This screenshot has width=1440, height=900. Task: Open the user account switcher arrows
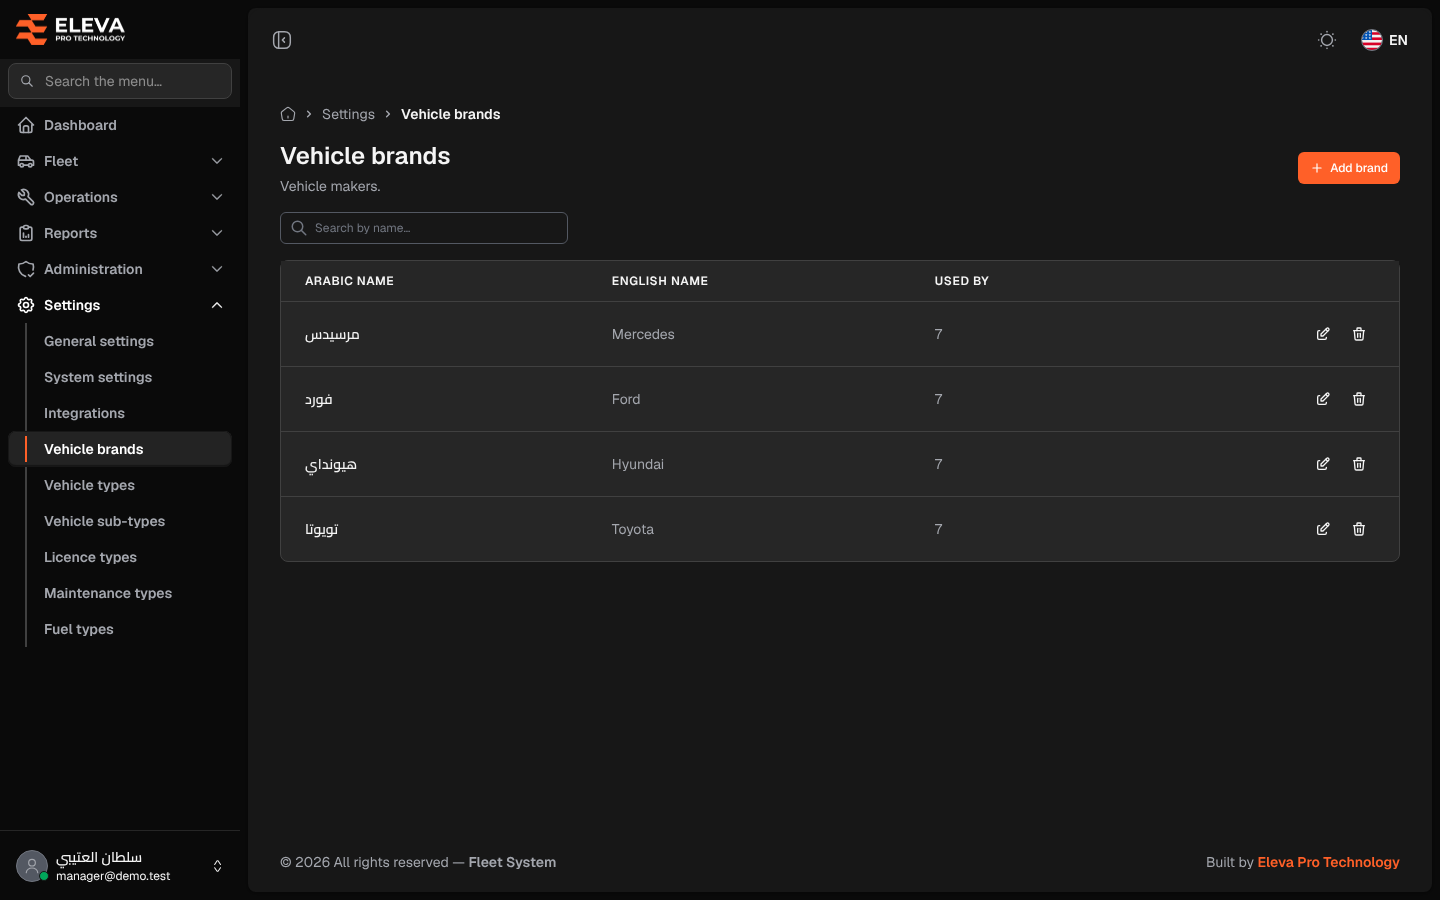click(x=217, y=866)
